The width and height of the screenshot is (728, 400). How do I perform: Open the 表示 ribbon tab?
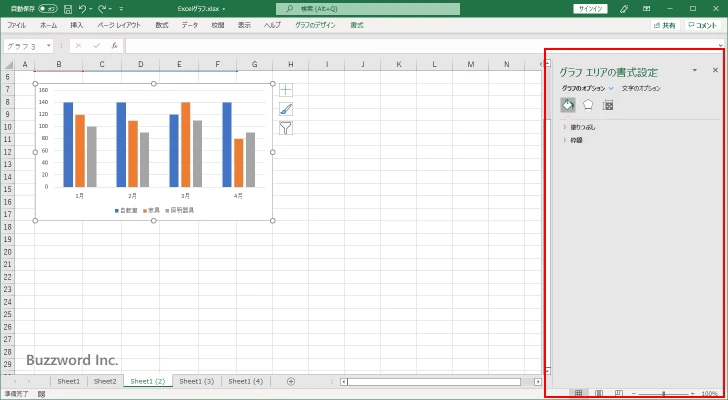[244, 26]
